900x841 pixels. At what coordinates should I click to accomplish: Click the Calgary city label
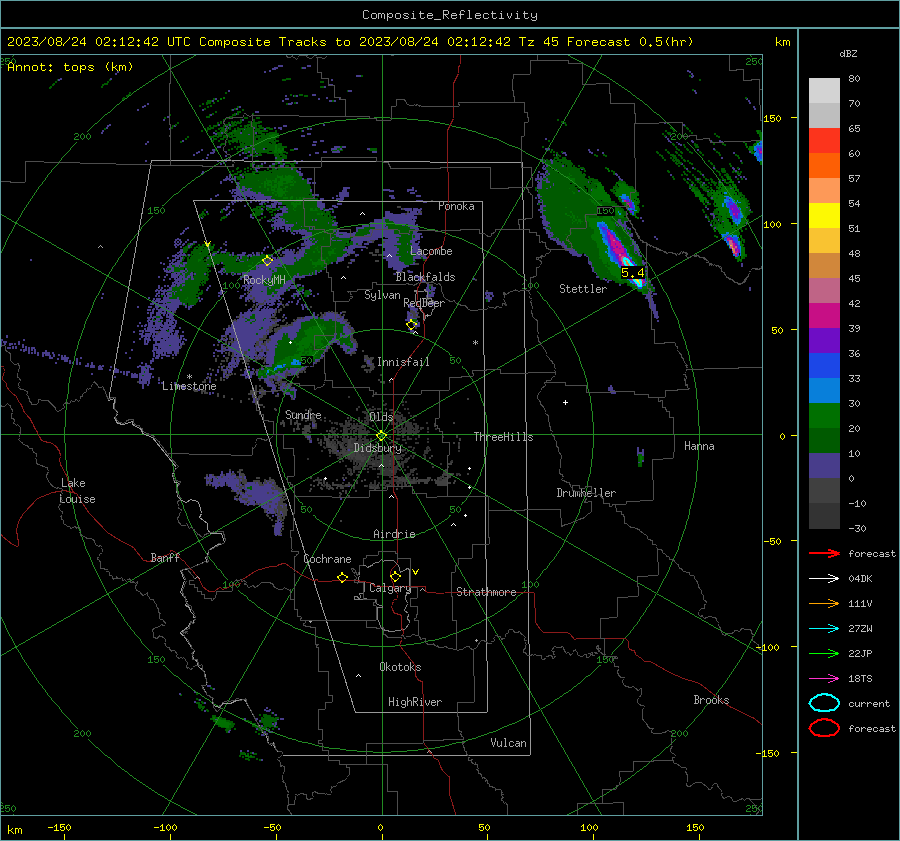[390, 588]
